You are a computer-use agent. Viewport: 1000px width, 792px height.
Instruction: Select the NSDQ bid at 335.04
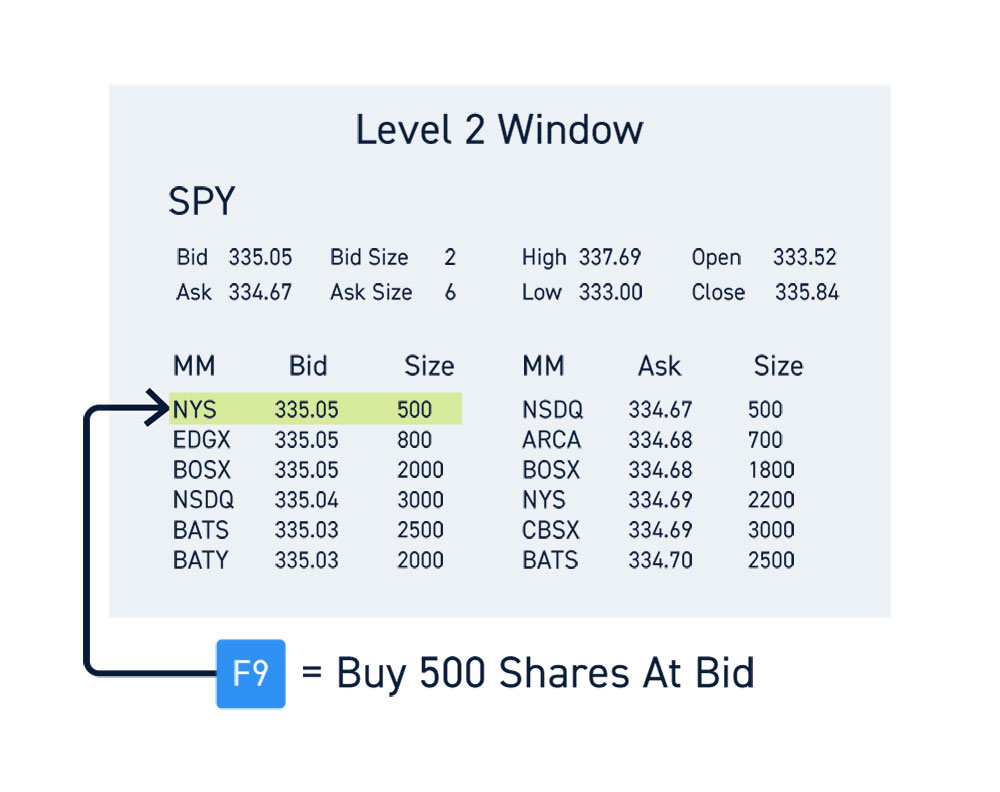coord(309,500)
